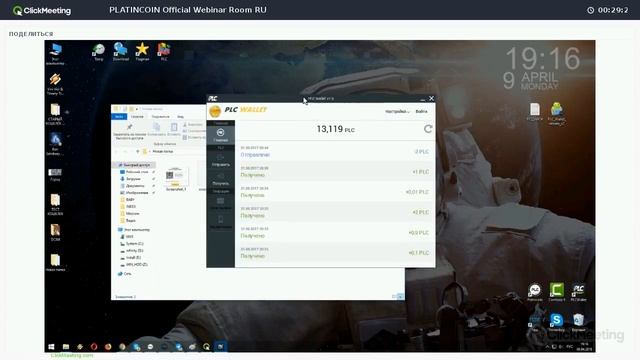Select the Получено transaction of +0,01 PLC
Image resolution: width=640 pixels, height=360 pixels.
(x=335, y=192)
